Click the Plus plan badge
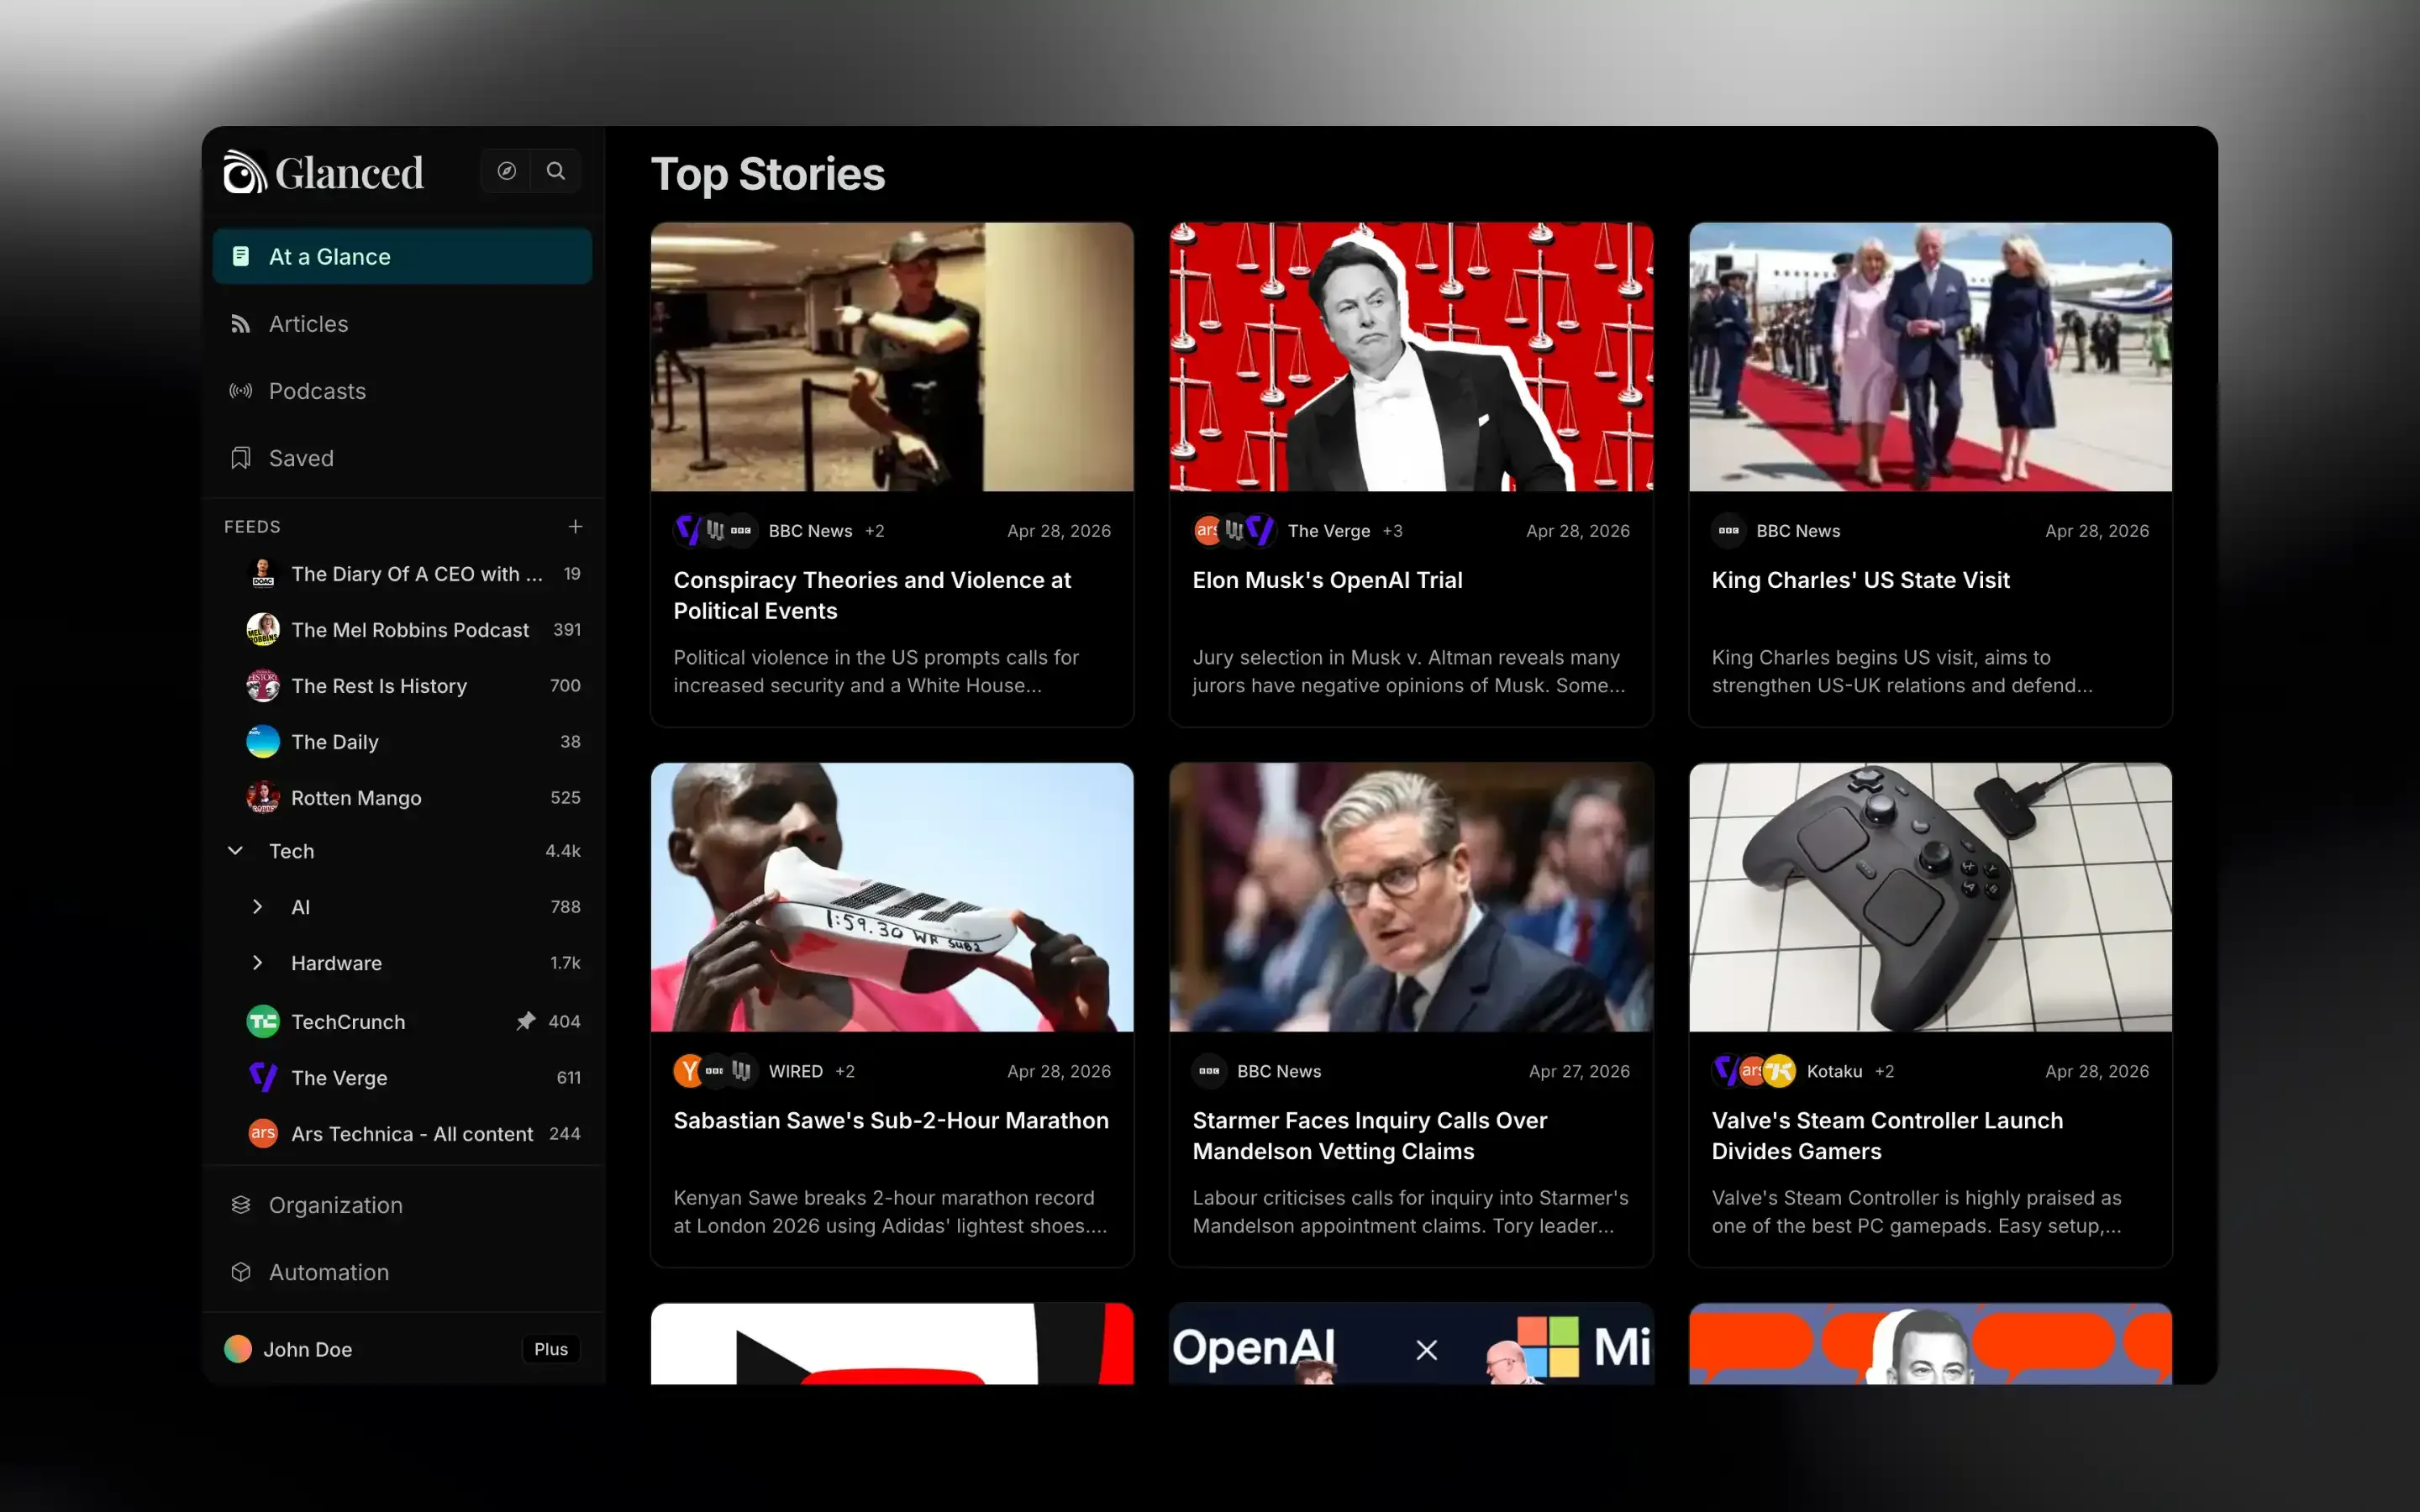This screenshot has width=2420, height=1512. click(x=551, y=1349)
